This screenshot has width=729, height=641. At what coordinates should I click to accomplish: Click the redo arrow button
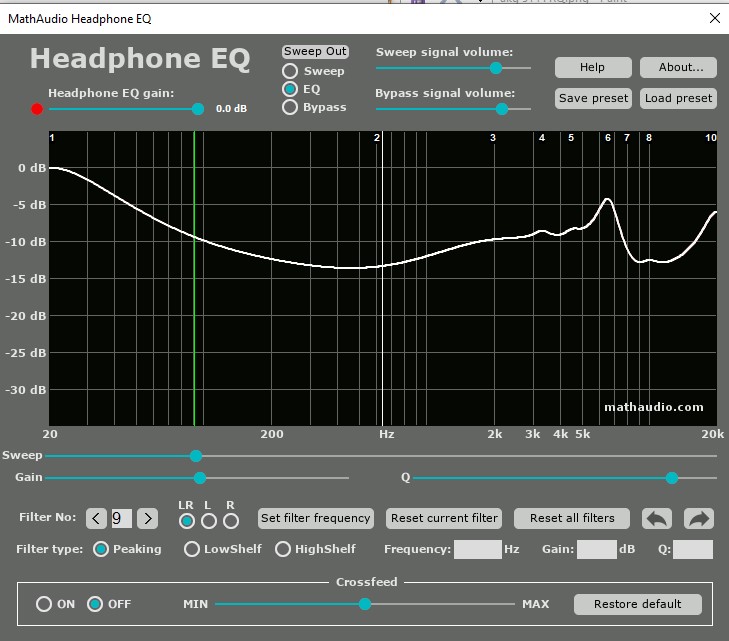[699, 518]
